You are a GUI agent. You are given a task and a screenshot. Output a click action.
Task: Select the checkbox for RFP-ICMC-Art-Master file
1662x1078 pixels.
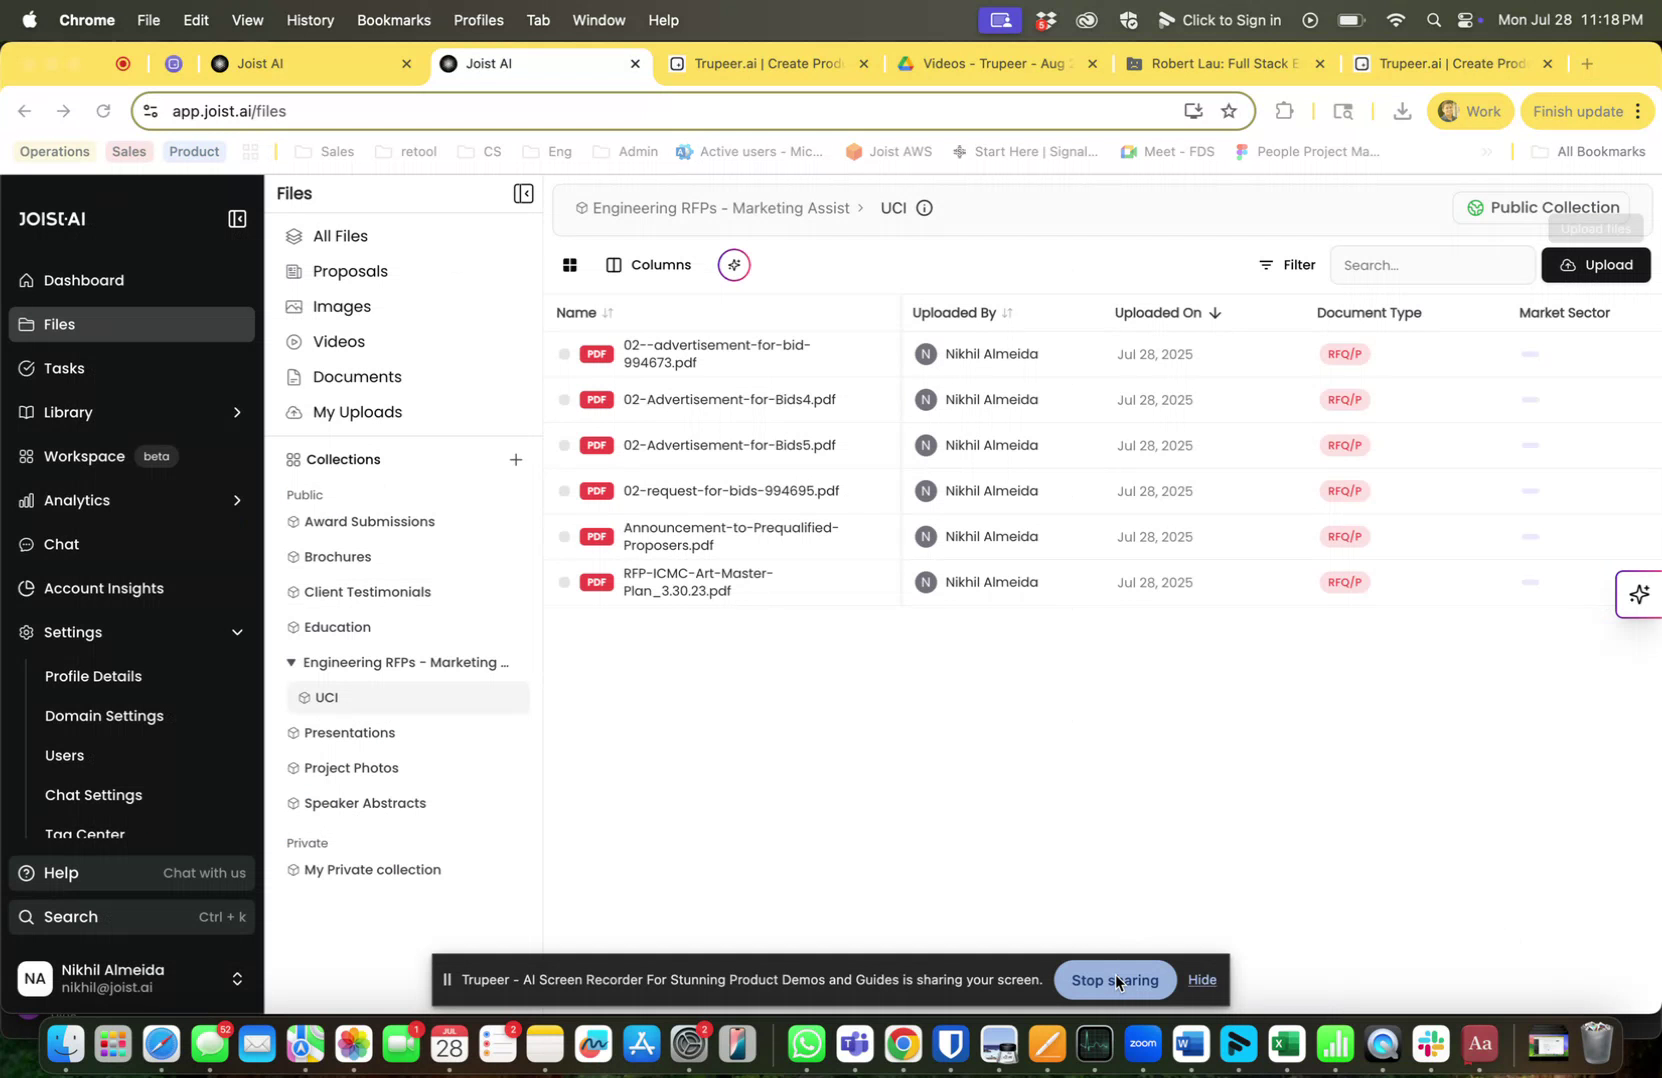(565, 581)
